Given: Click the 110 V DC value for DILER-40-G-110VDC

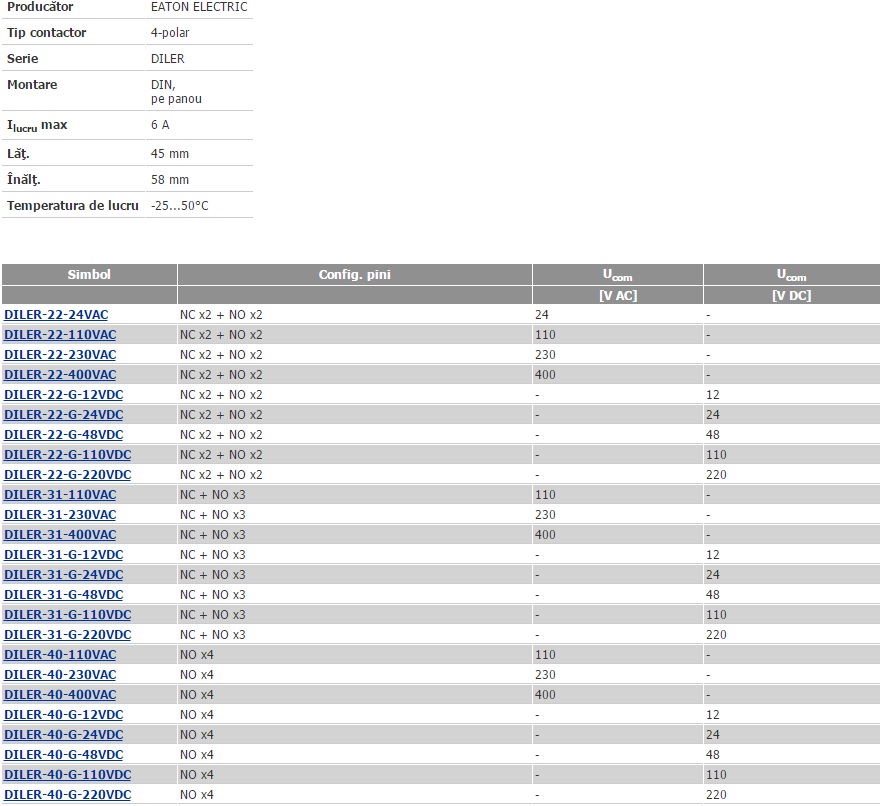Looking at the screenshot, I should tap(716, 775).
